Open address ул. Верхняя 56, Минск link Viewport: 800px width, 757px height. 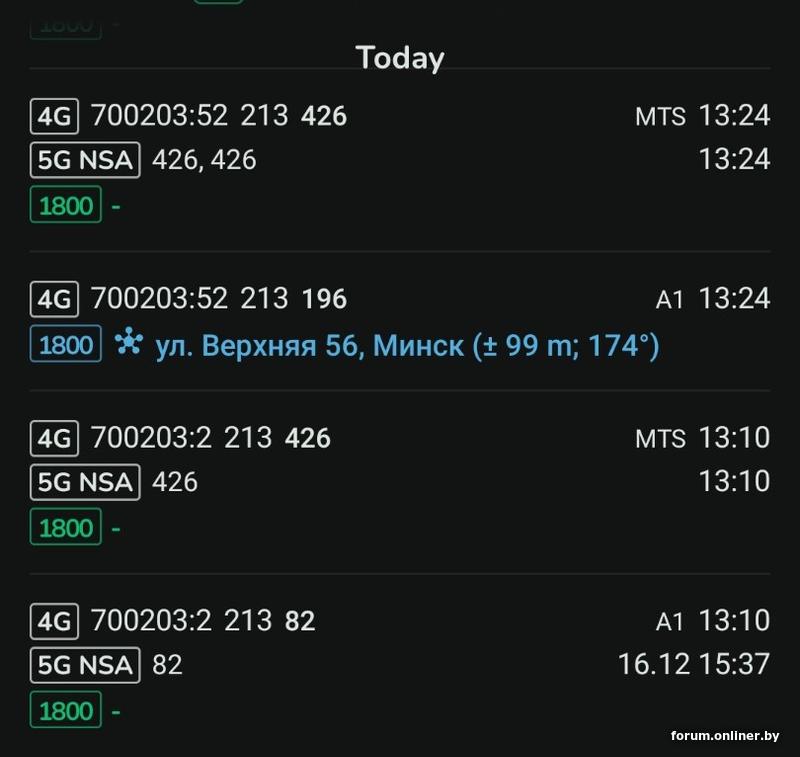click(x=407, y=346)
